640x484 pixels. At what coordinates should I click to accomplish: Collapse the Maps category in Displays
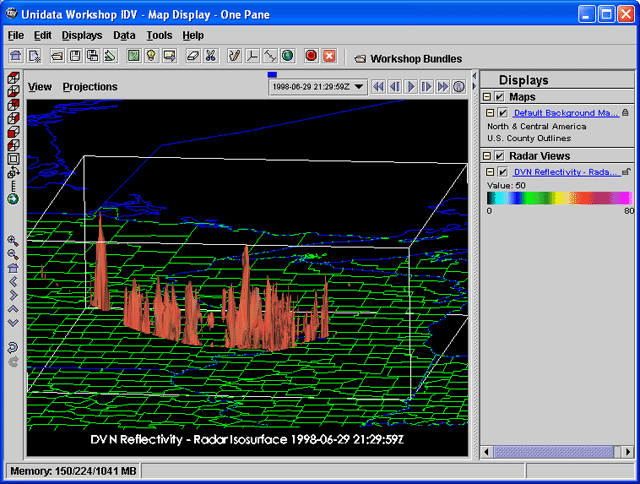coord(487,97)
